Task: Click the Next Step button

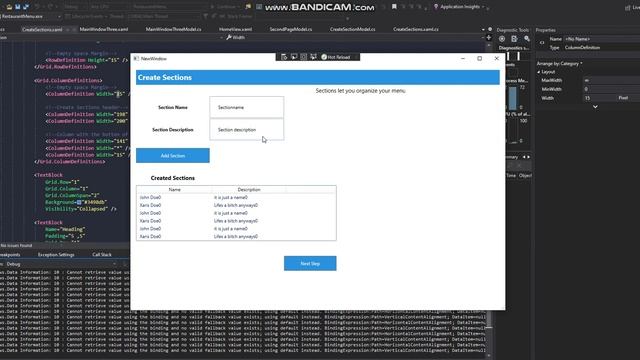Action: pyautogui.click(x=310, y=263)
